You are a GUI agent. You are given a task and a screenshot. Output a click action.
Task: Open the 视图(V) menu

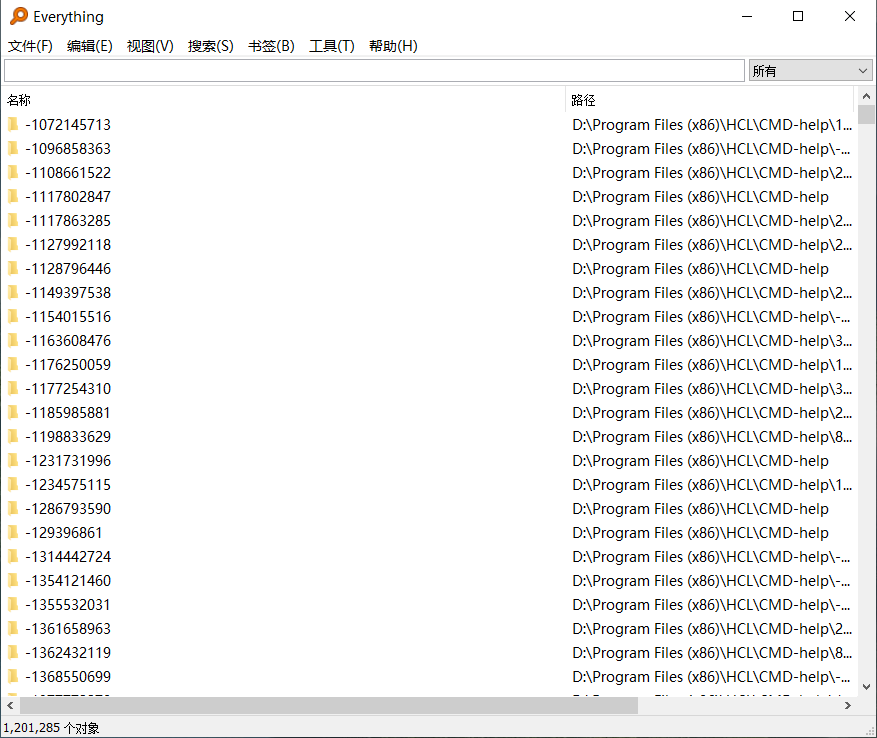click(x=150, y=46)
